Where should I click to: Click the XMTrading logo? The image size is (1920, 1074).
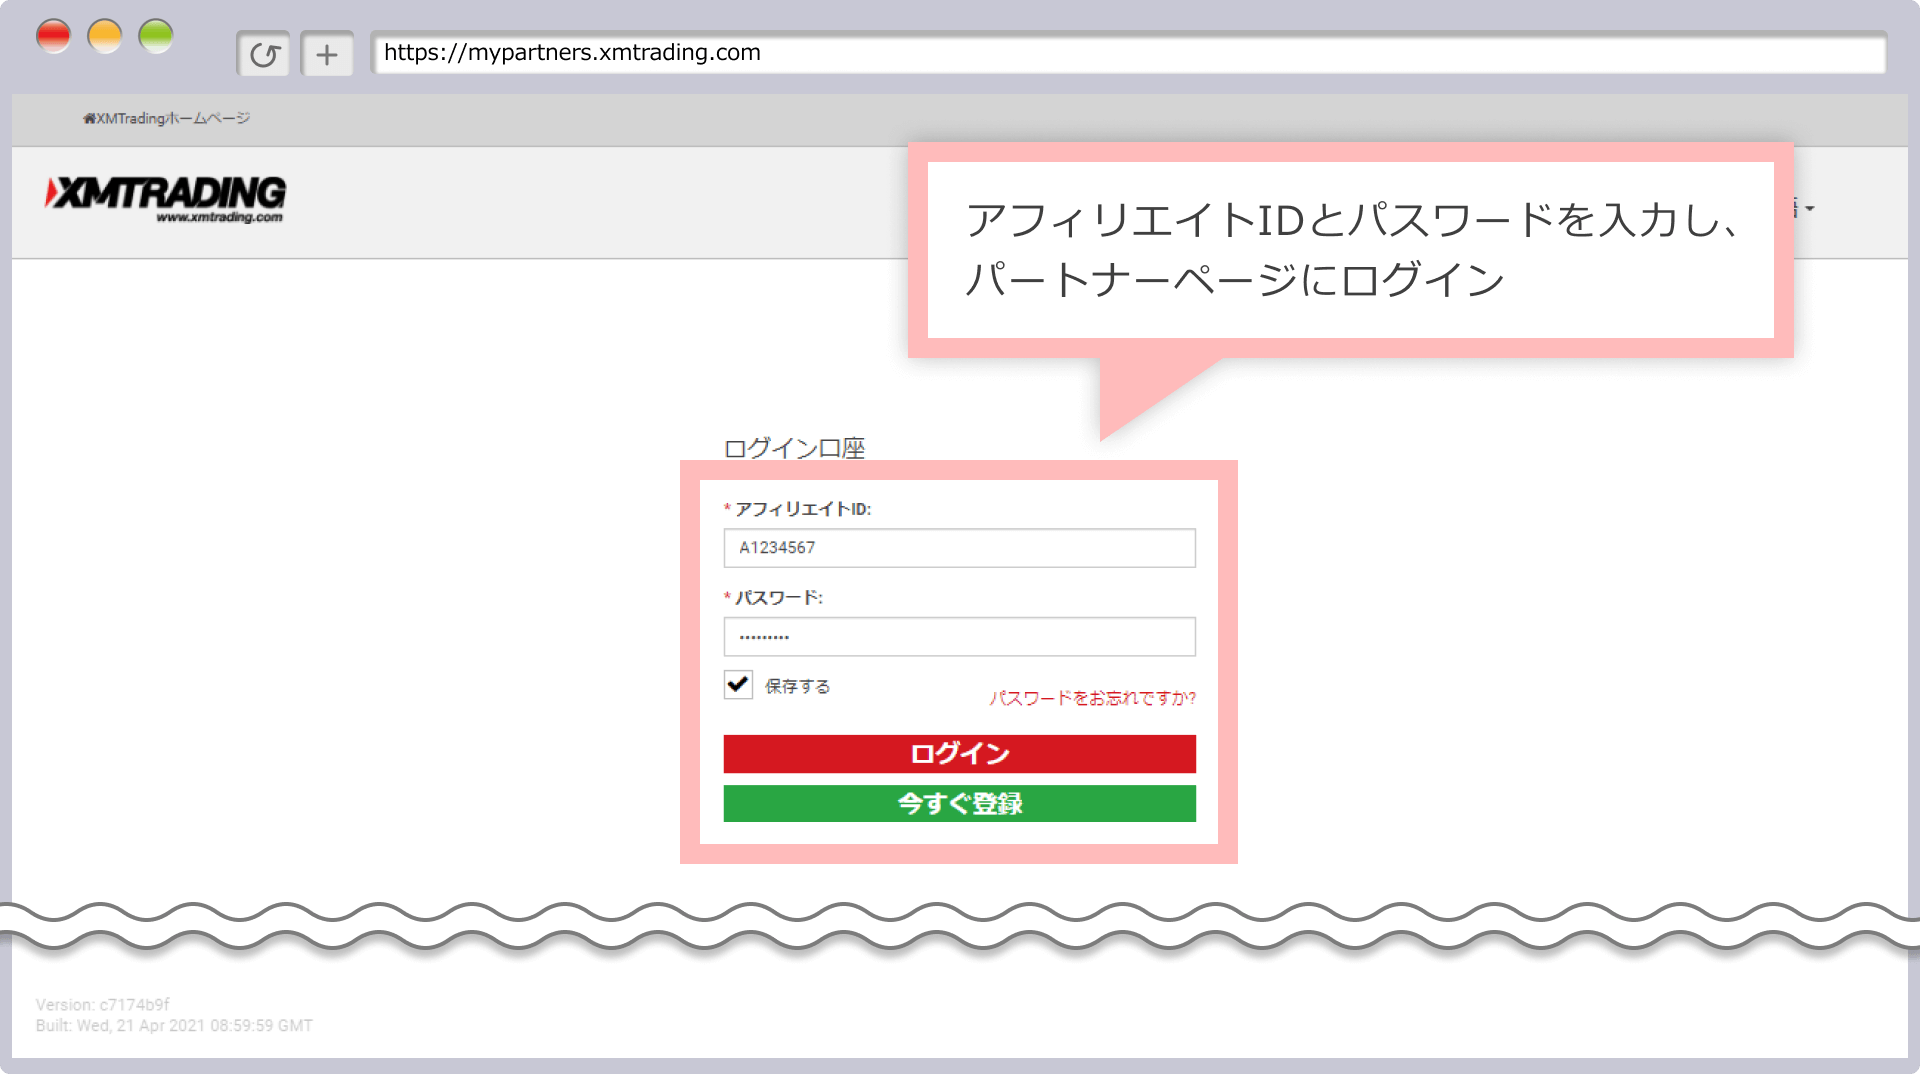tap(165, 199)
